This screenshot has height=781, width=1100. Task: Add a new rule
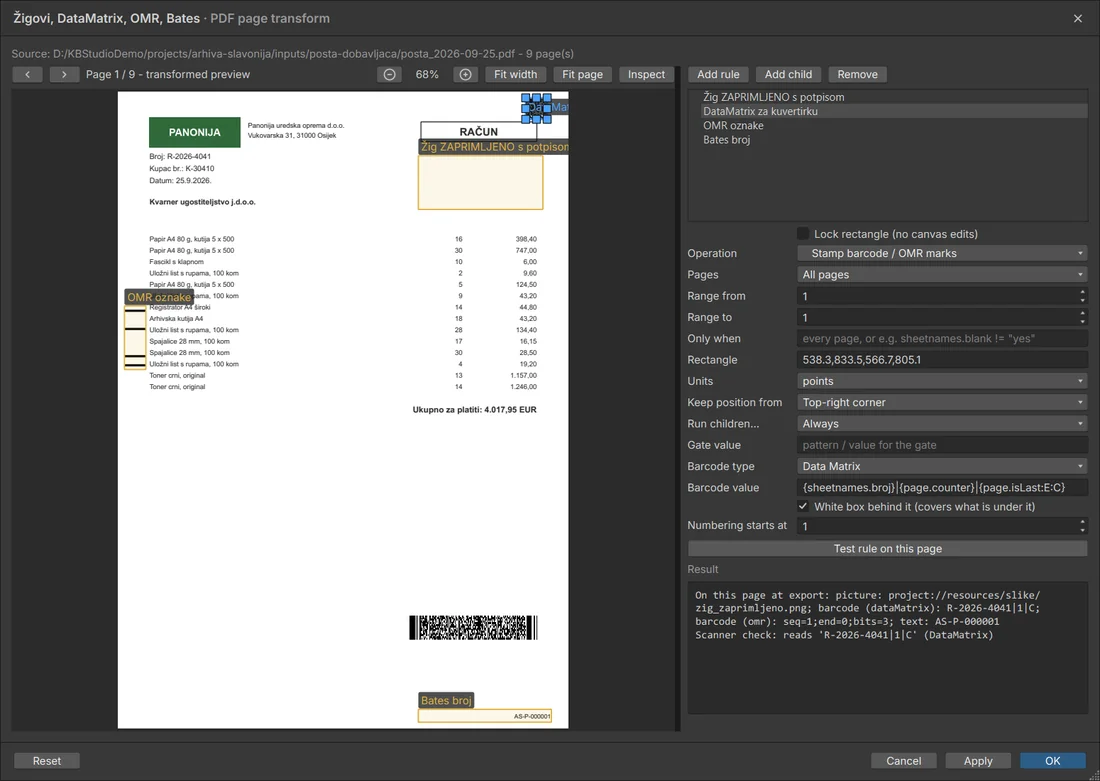coord(718,74)
